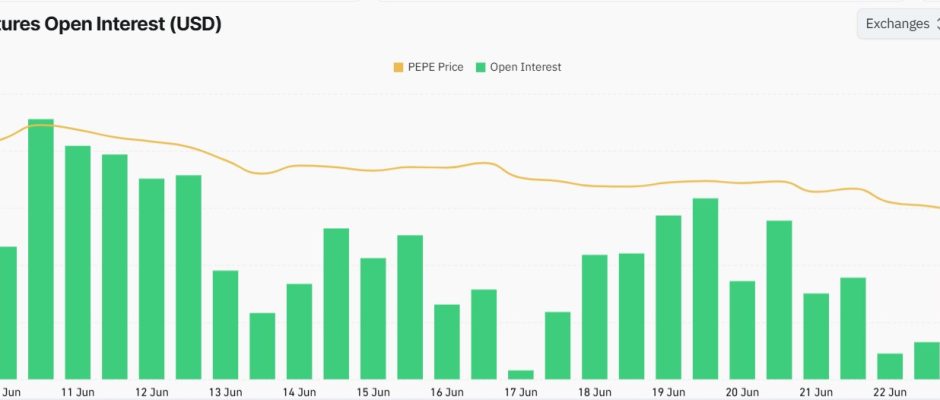
Task: Select the 19 Jun axis label
Action: (668, 391)
